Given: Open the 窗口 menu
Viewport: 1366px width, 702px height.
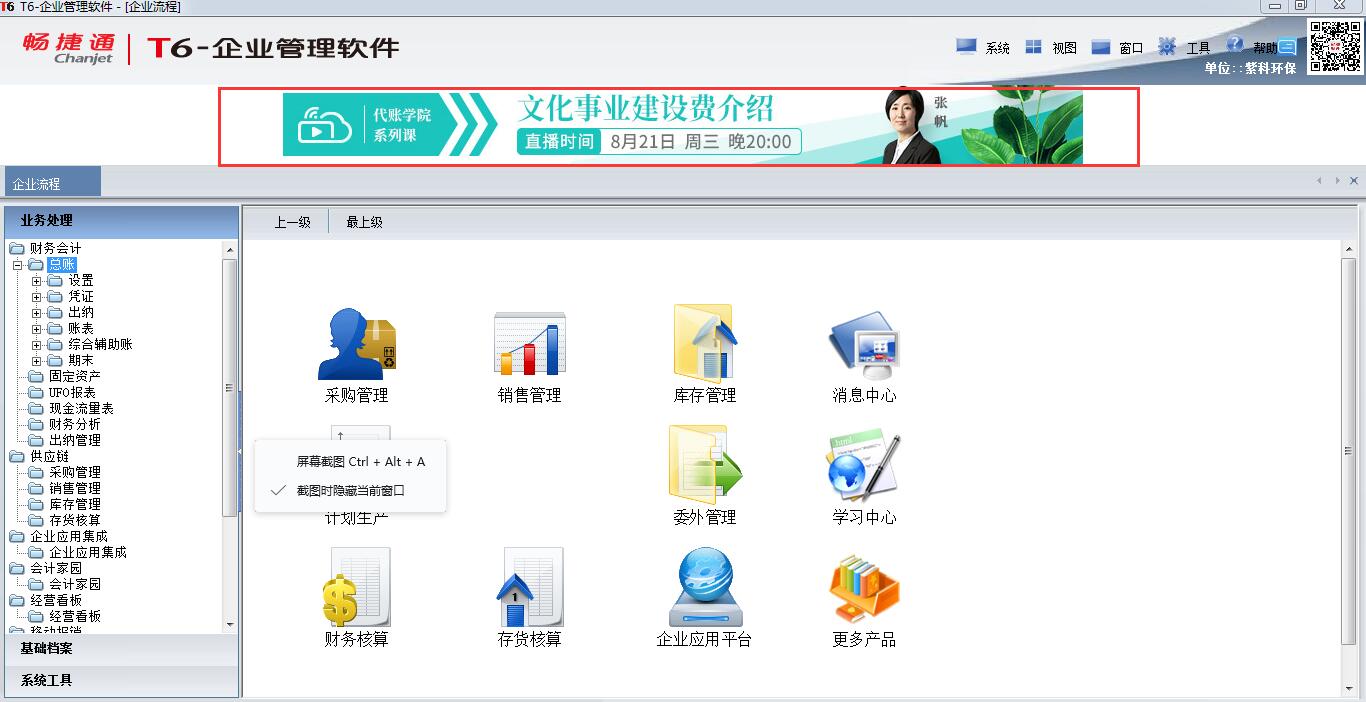Looking at the screenshot, I should [x=1131, y=48].
